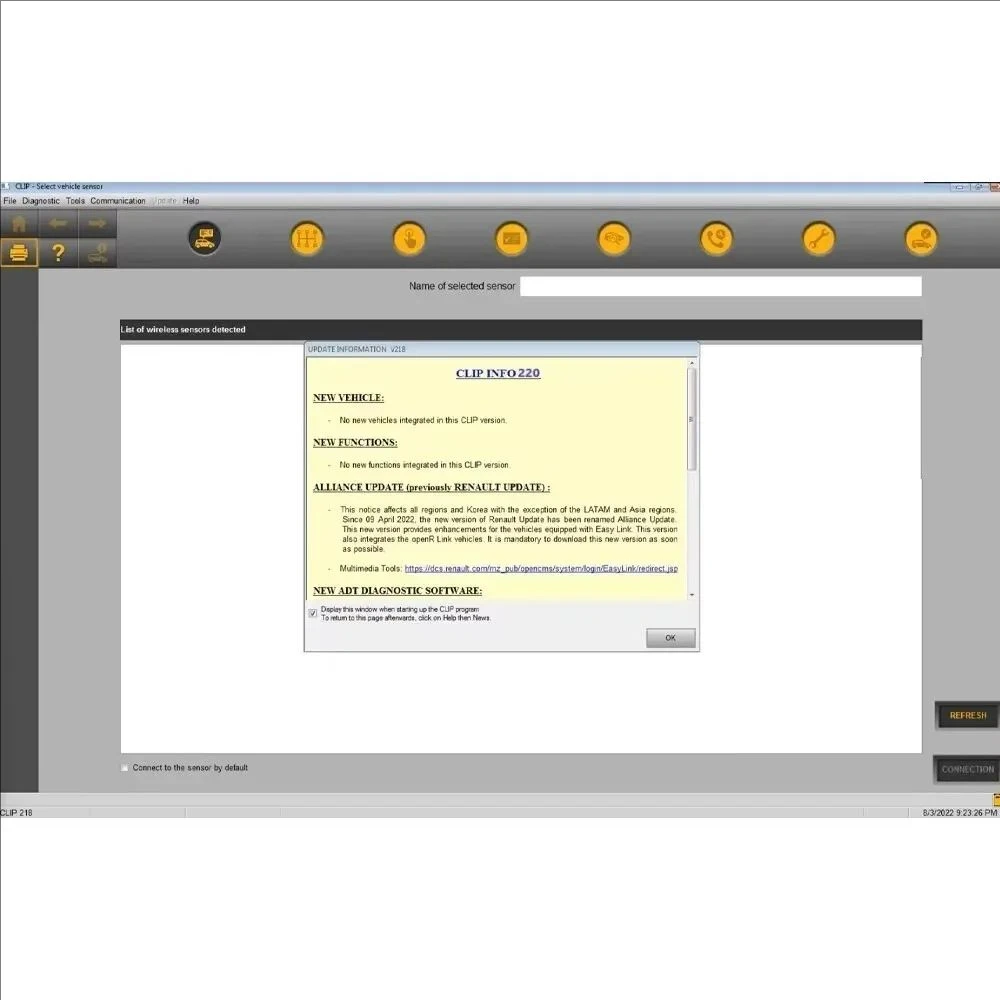Open the phone call support icon

(716, 239)
